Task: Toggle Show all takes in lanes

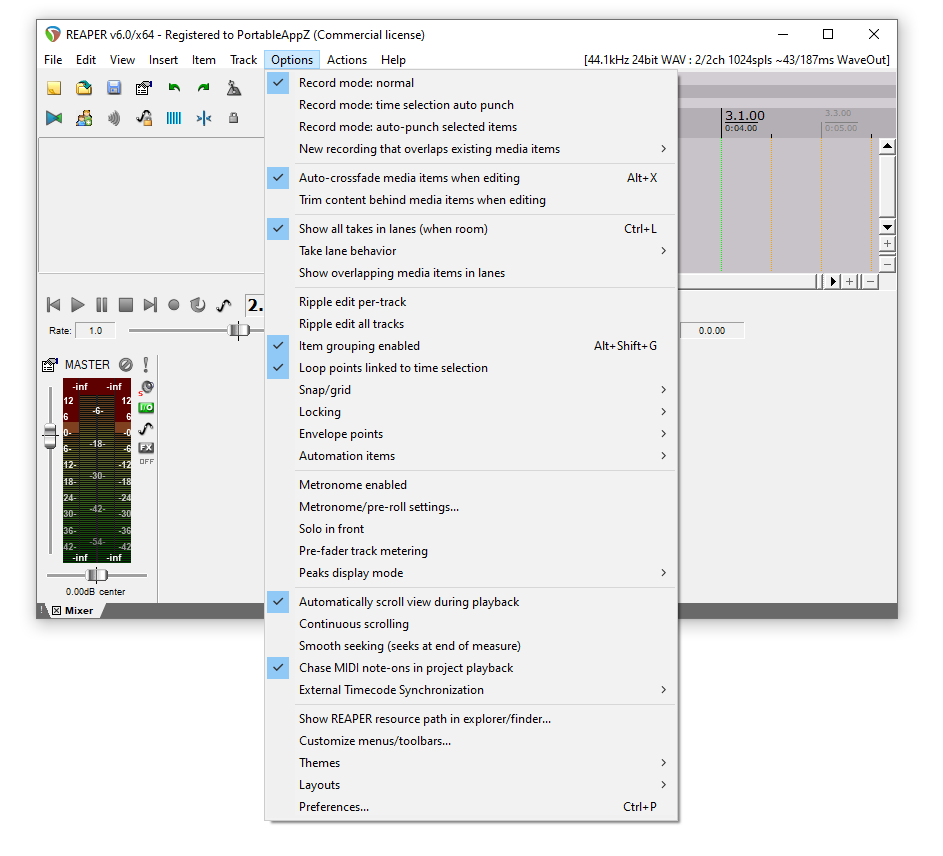Action: [471, 229]
